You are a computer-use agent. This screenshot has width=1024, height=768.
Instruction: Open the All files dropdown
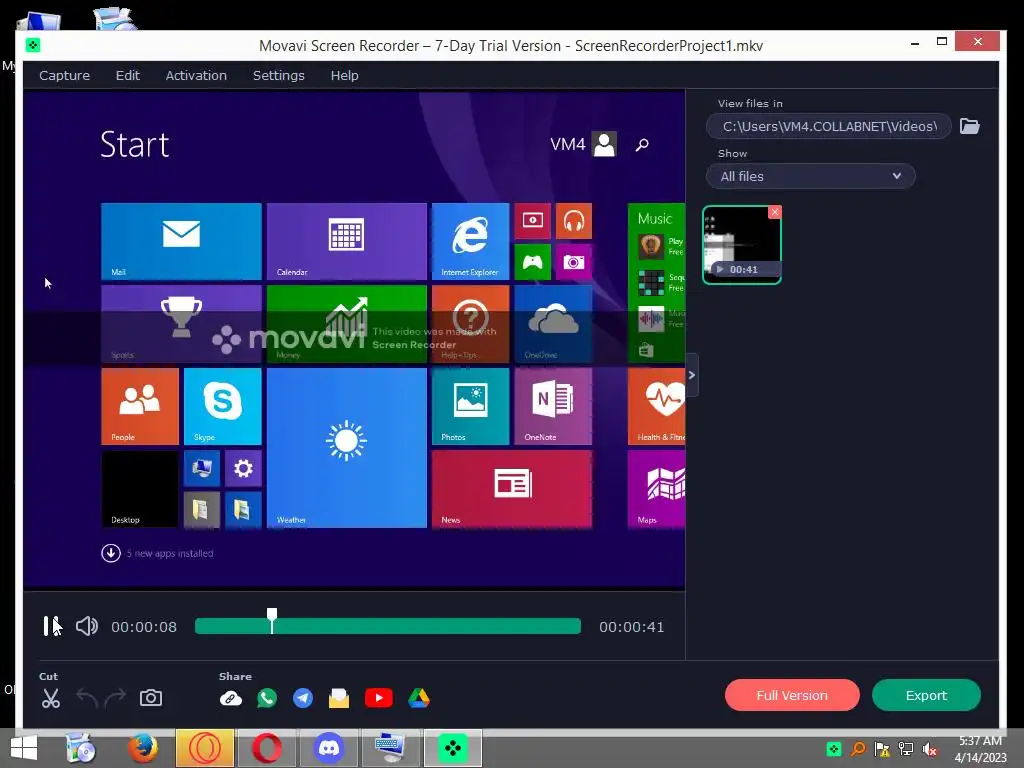810,176
